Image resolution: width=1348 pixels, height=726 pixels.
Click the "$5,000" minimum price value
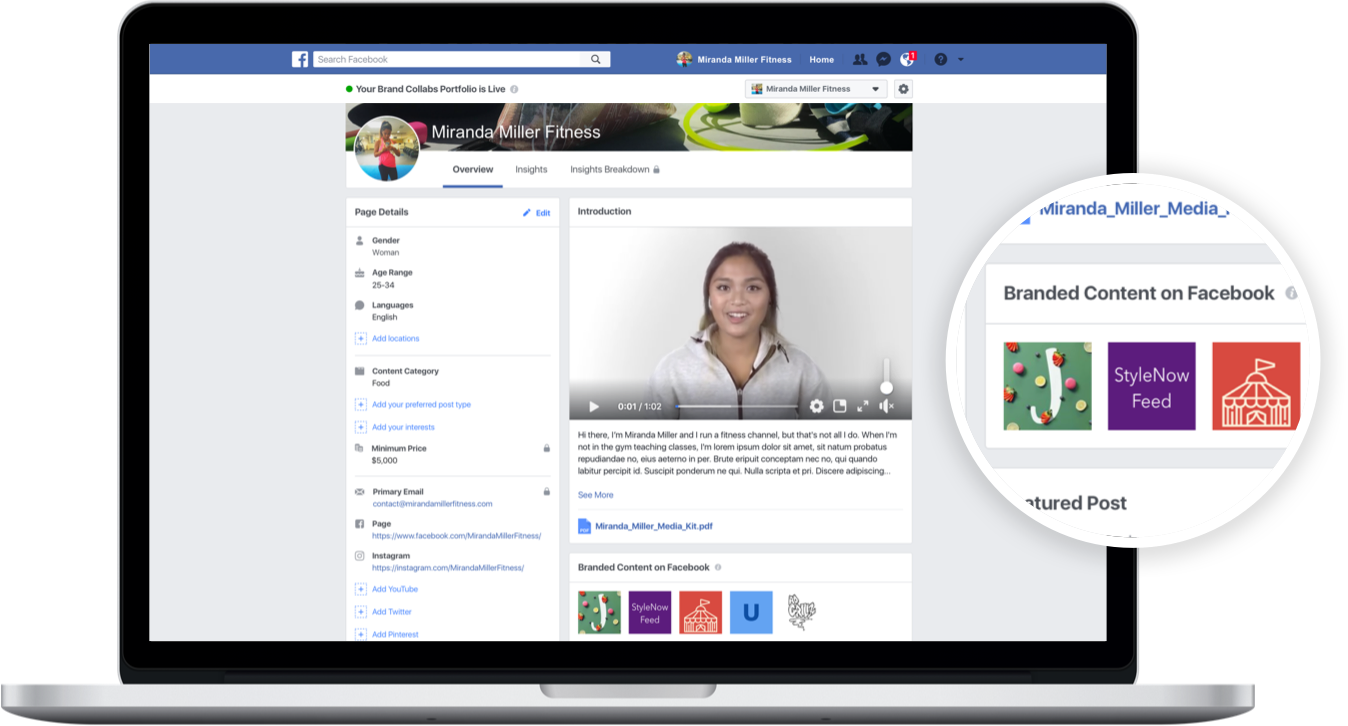(385, 460)
